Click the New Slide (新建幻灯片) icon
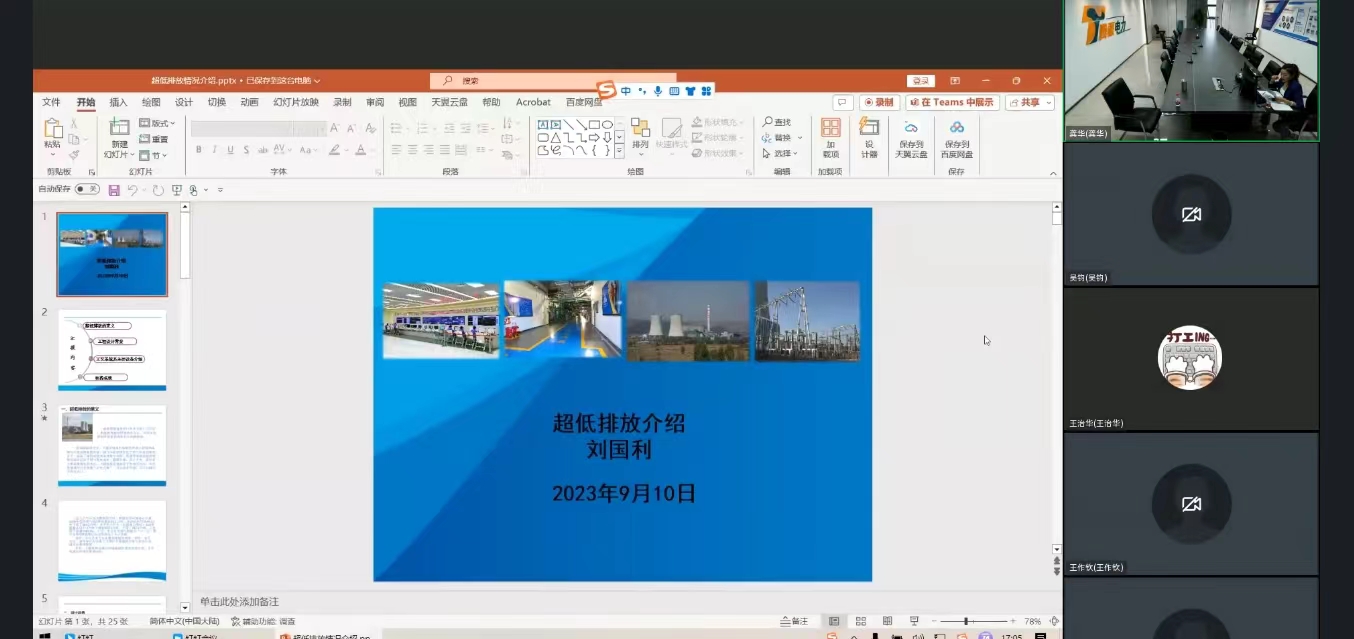 tap(119, 127)
